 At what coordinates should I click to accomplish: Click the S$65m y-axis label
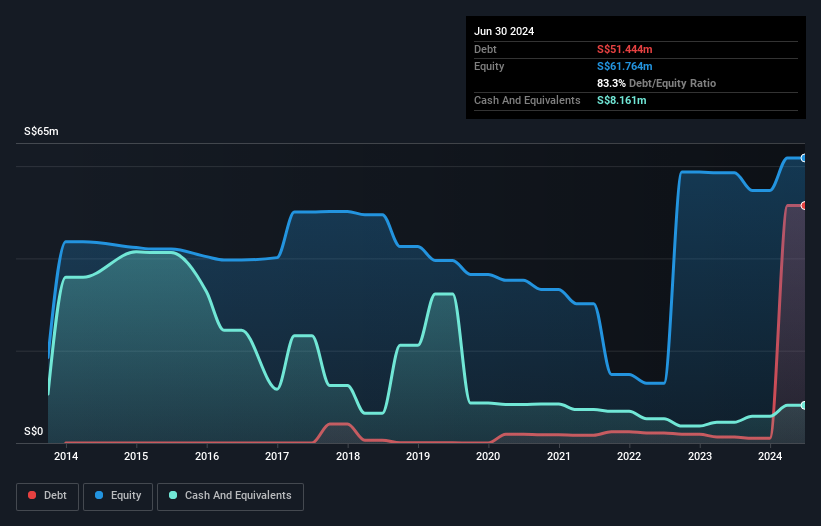(x=41, y=132)
